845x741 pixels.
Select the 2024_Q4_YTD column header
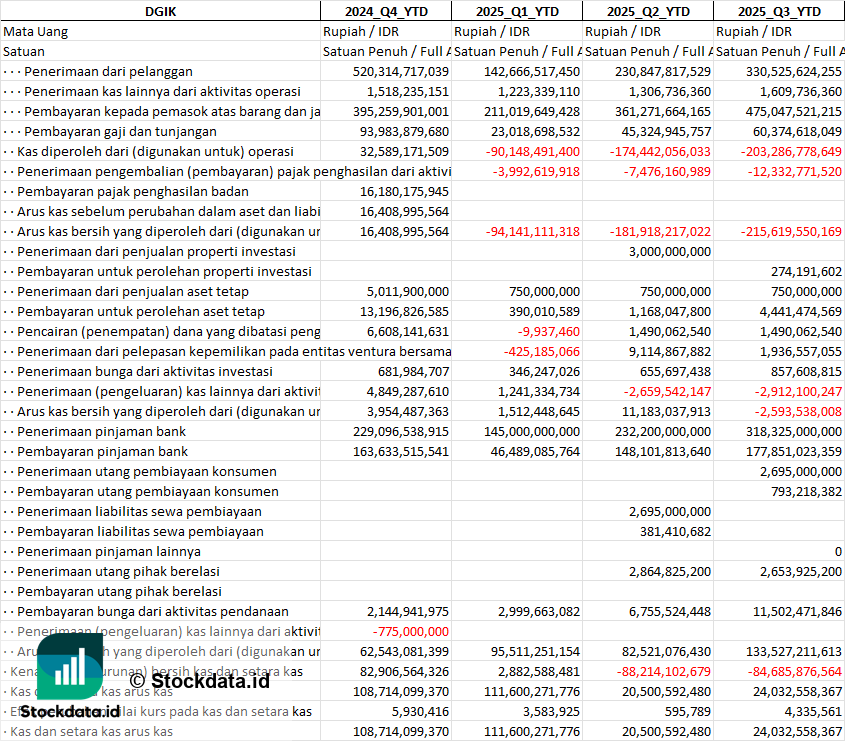pos(385,11)
